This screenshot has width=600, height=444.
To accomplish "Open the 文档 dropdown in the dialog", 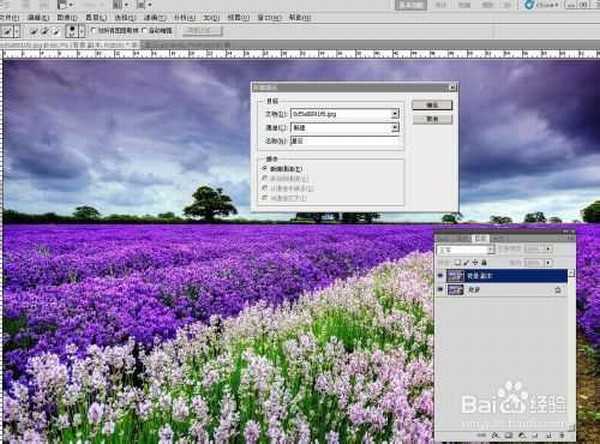I will tap(395, 114).
